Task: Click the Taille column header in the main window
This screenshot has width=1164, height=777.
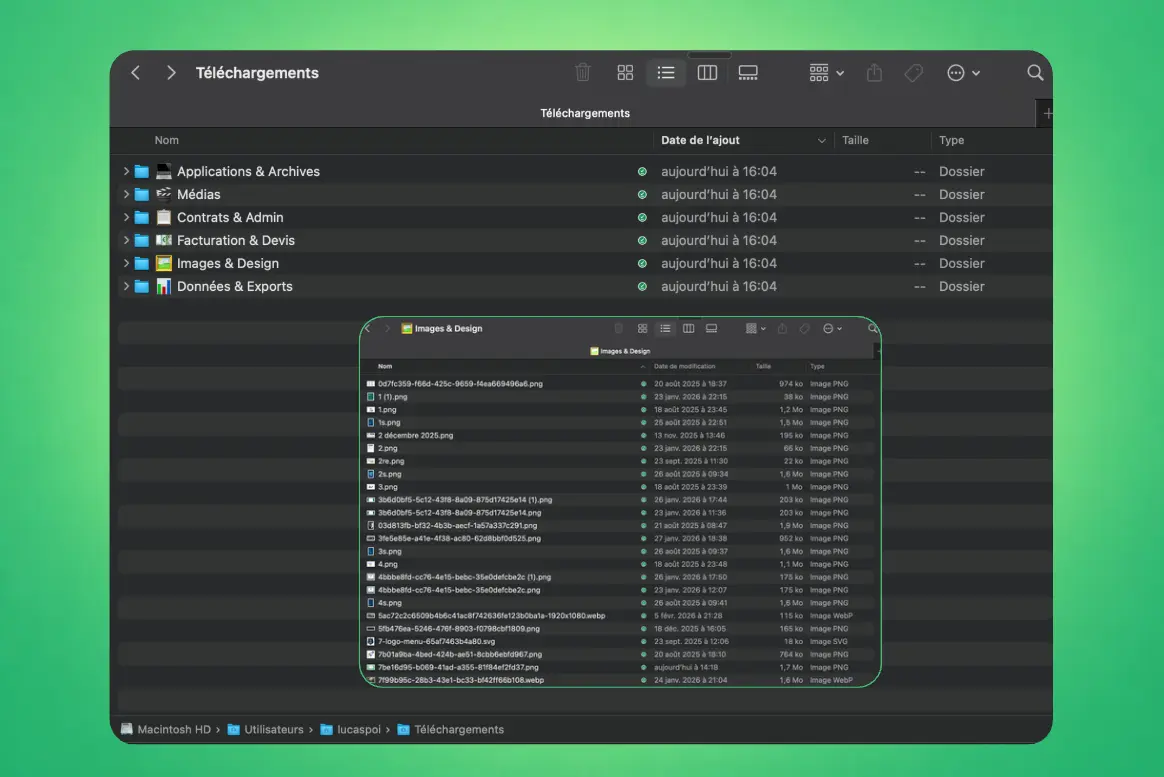Action: [855, 141]
